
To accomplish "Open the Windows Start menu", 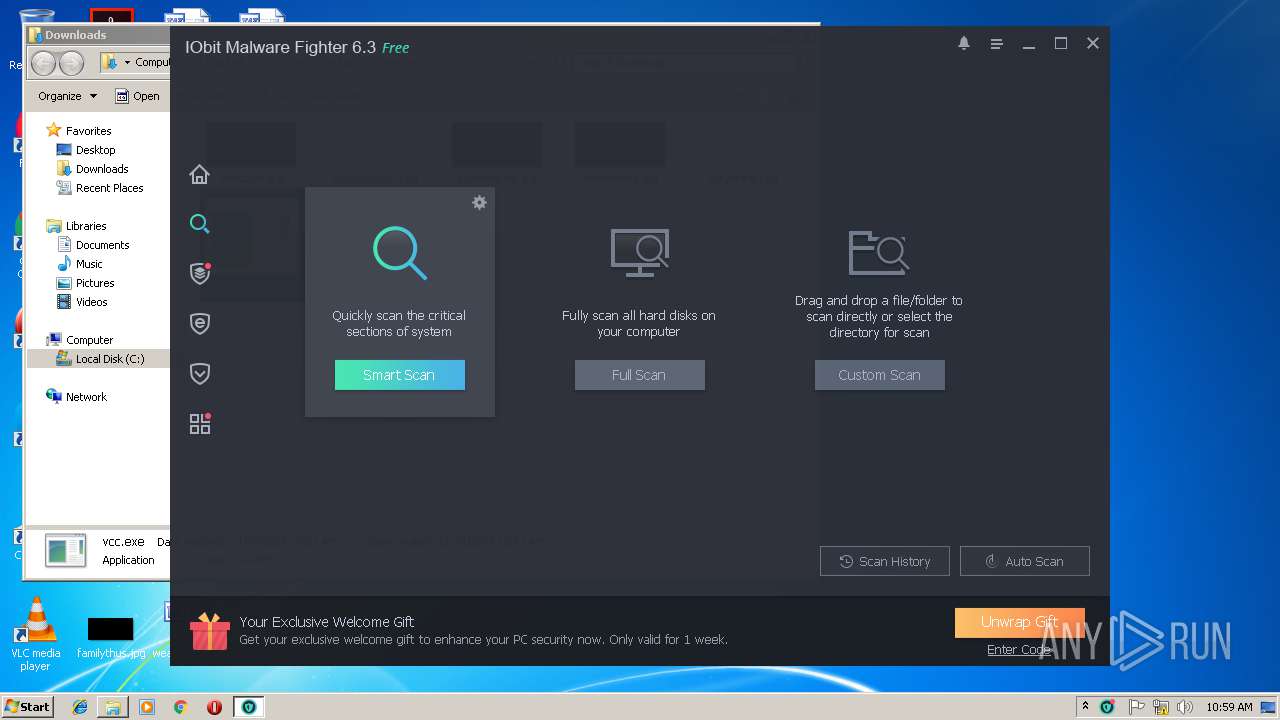I will [27, 706].
